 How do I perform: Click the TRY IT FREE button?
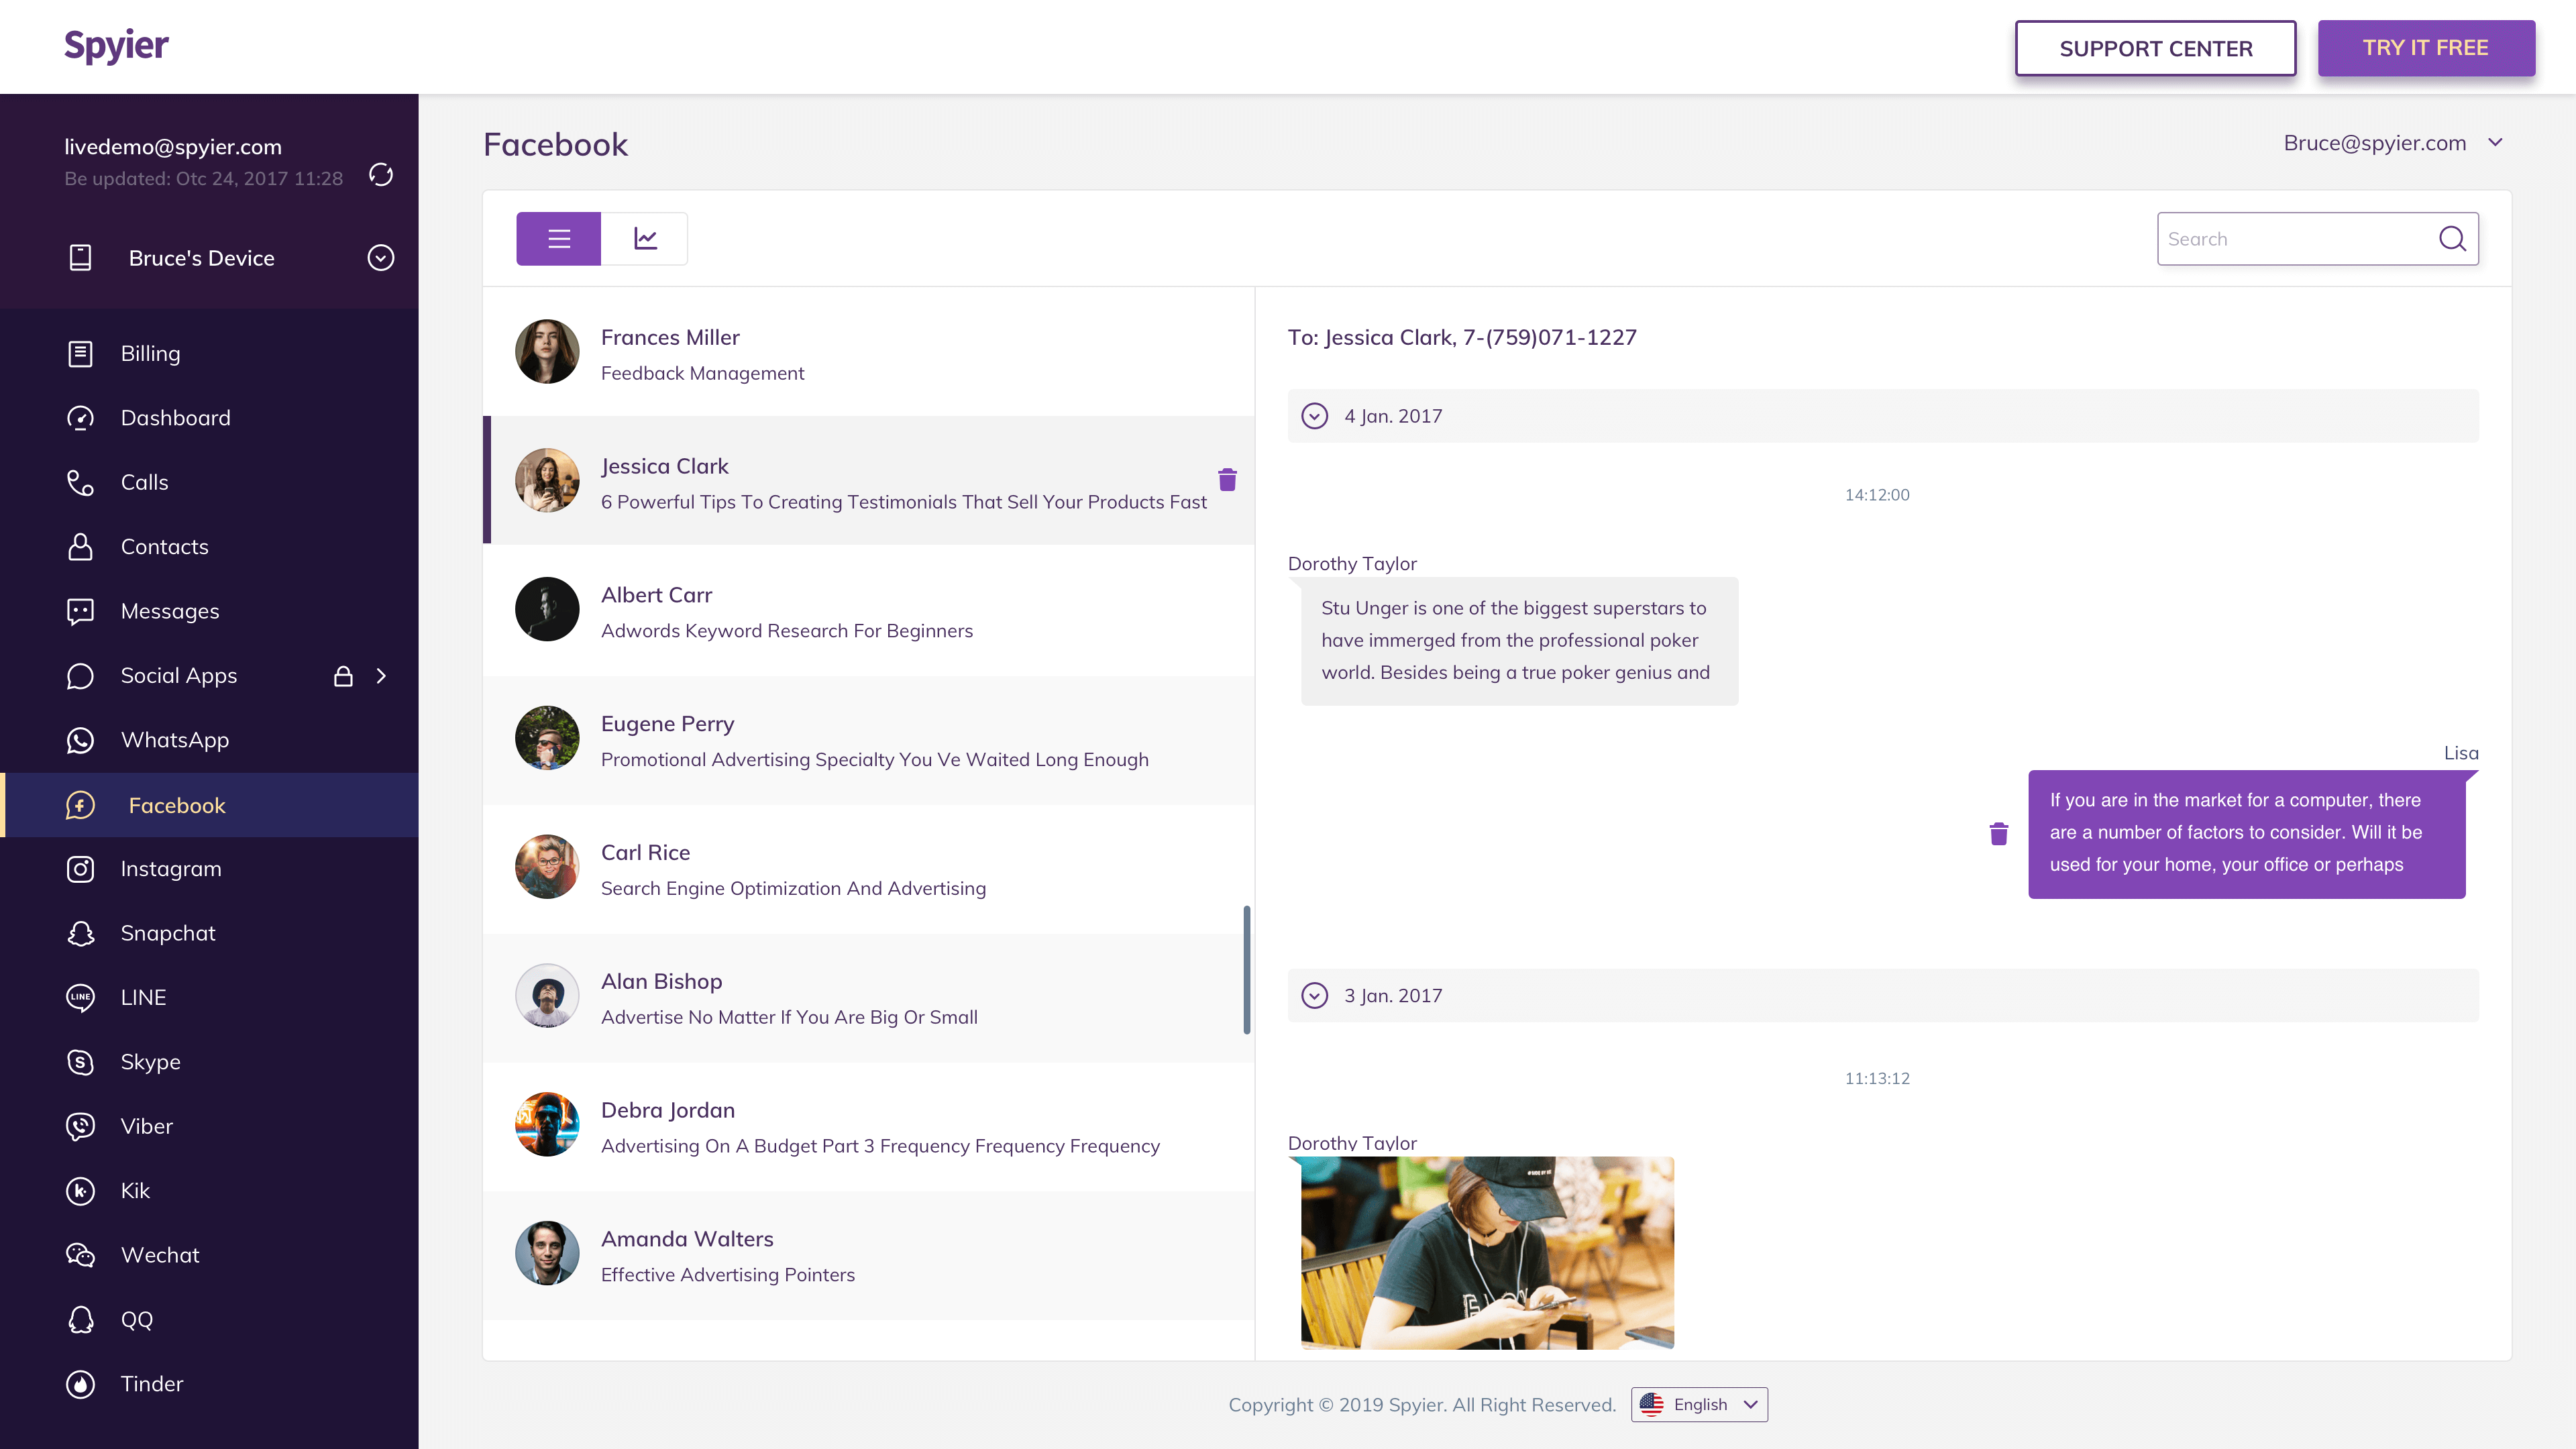coord(2426,48)
